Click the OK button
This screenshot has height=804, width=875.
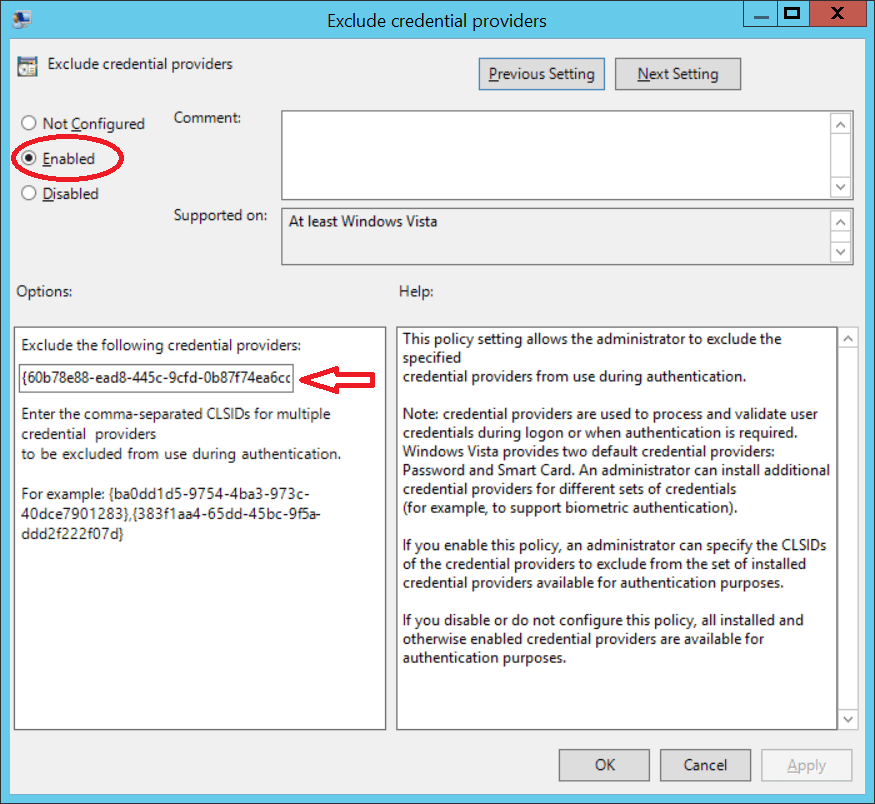(603, 765)
